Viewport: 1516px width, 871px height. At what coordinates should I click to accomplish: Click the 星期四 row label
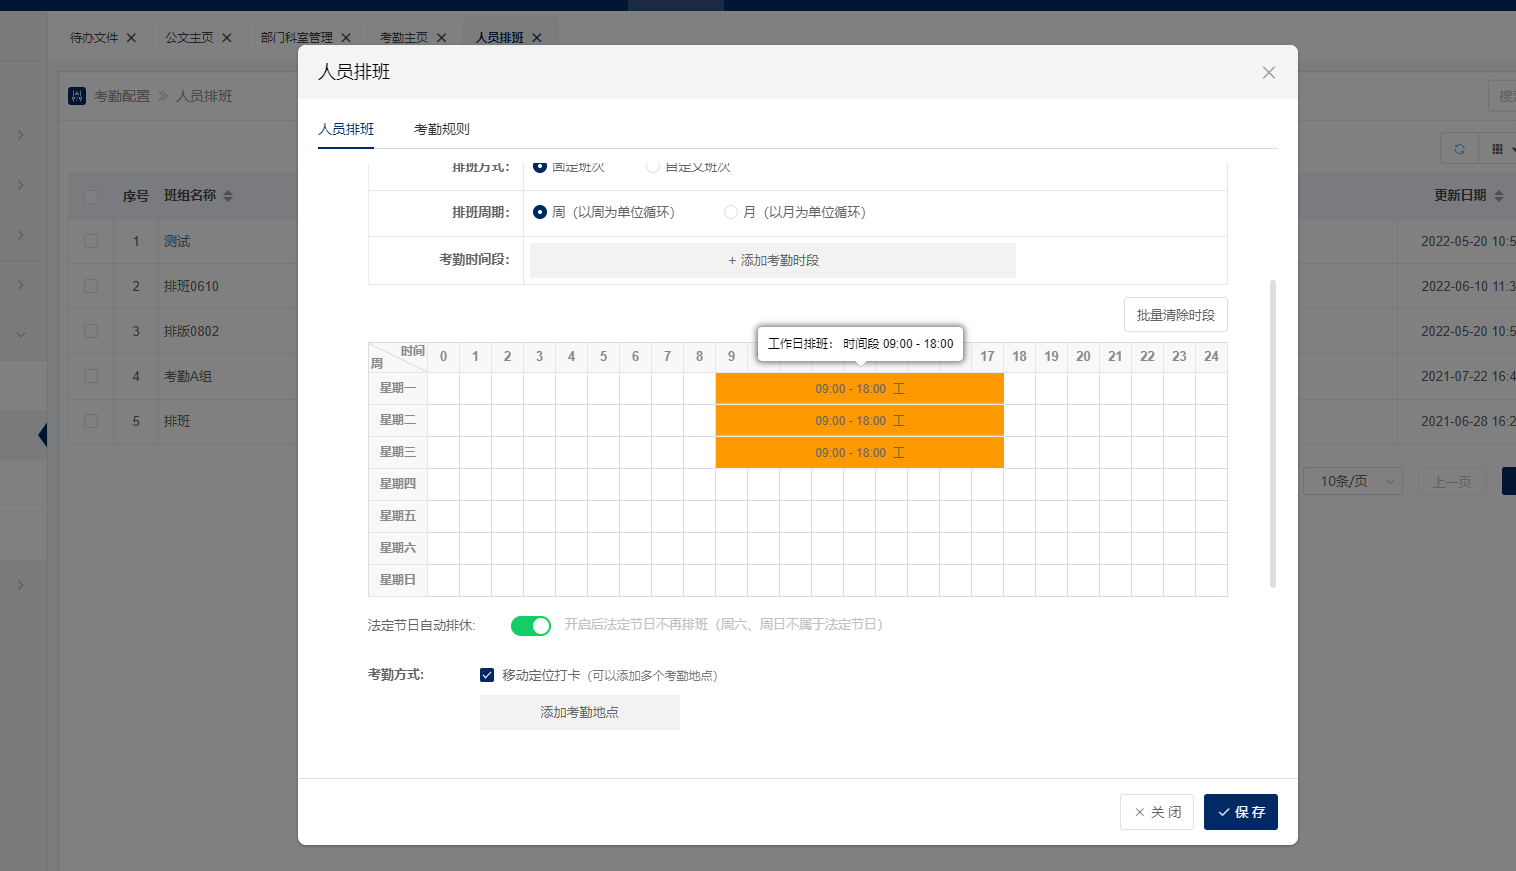(x=398, y=484)
